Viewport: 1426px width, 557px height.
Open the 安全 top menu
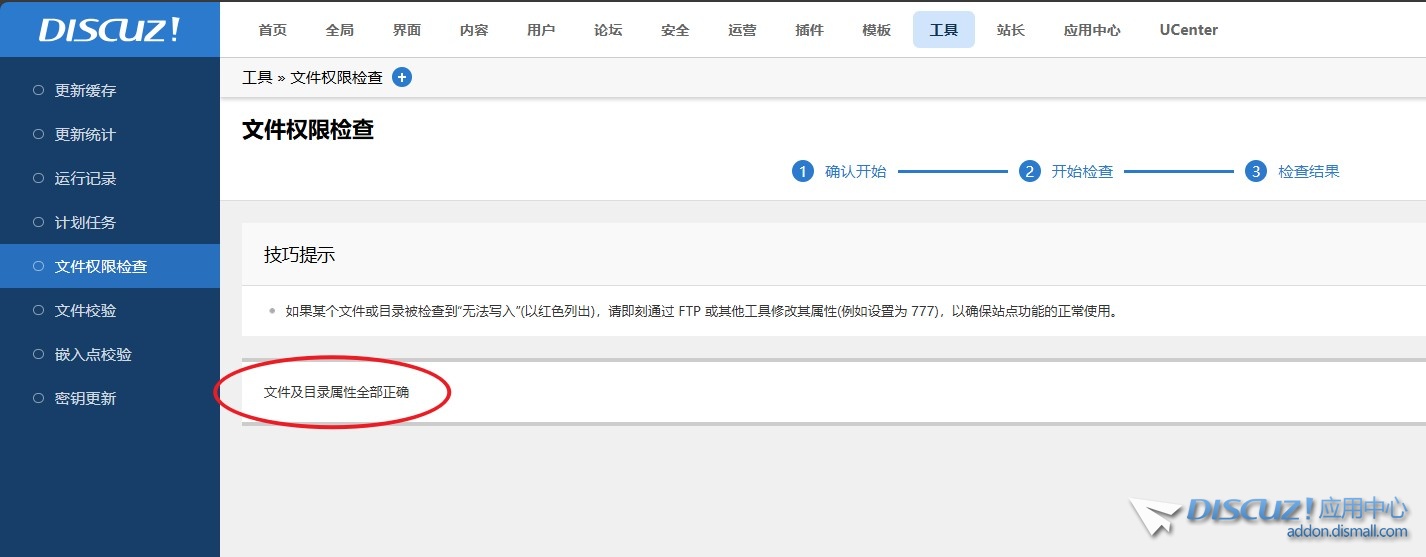point(675,30)
